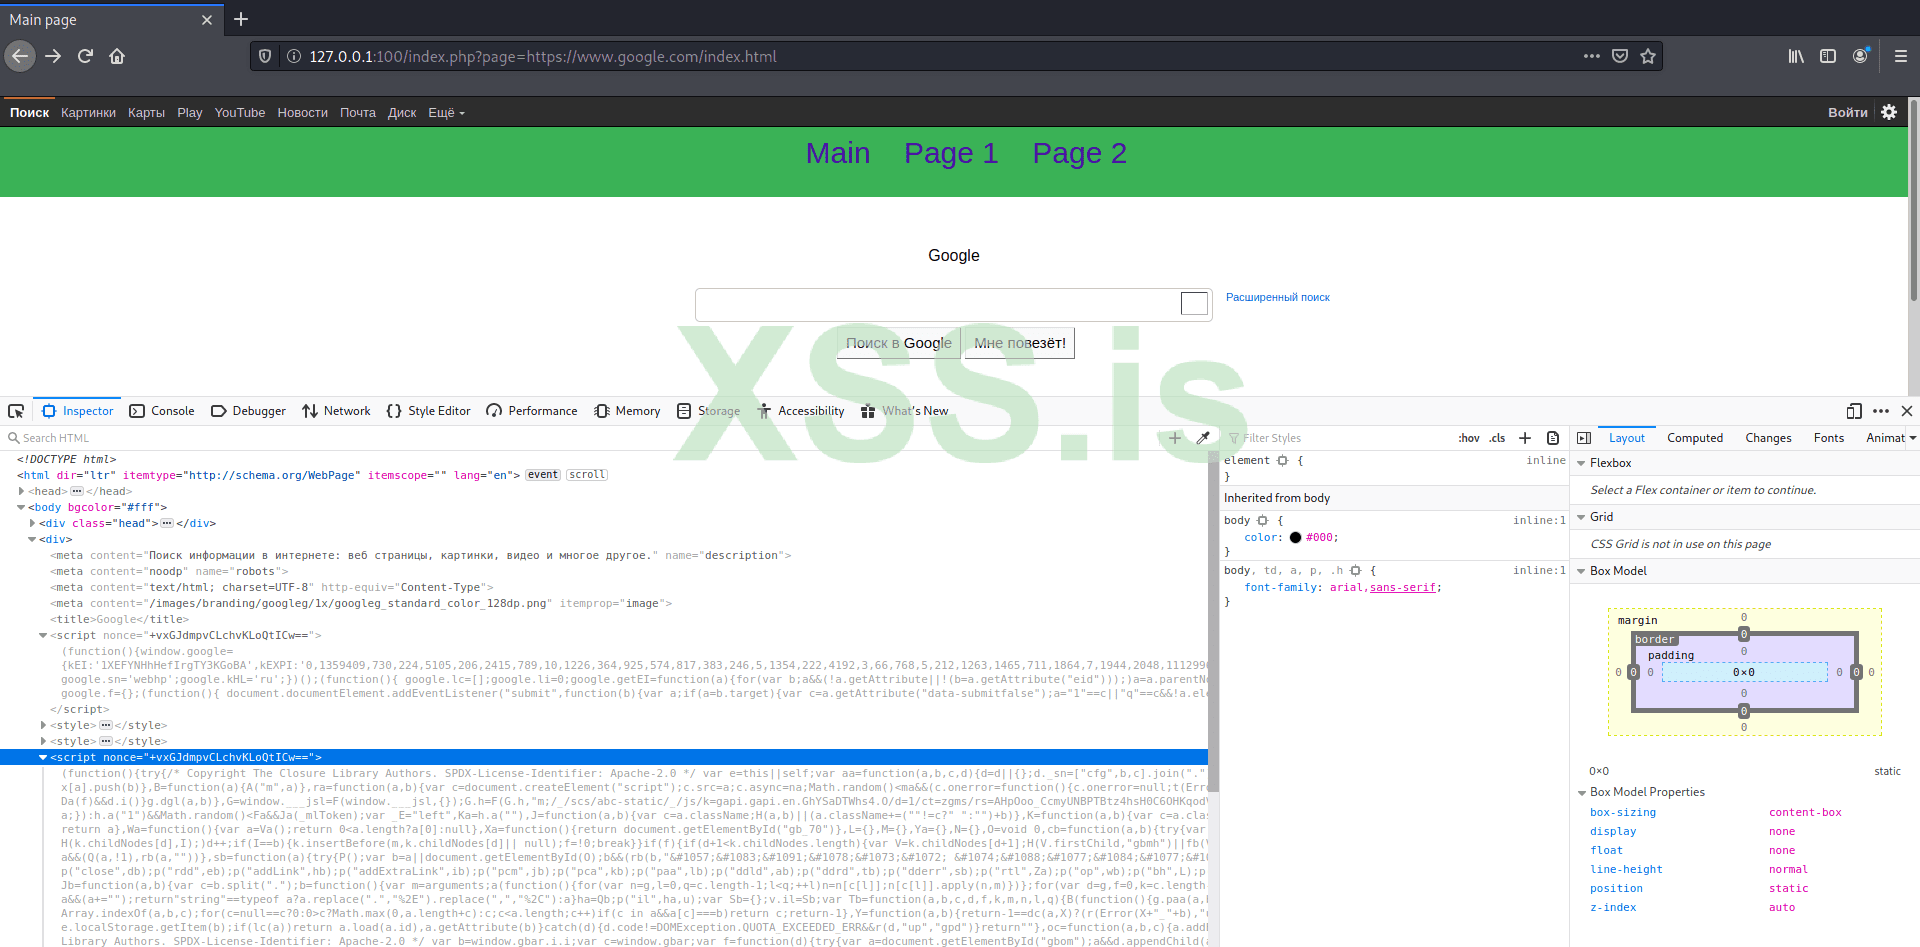Click the scroll badge on html node
The height and width of the screenshot is (947, 1920).
587,475
